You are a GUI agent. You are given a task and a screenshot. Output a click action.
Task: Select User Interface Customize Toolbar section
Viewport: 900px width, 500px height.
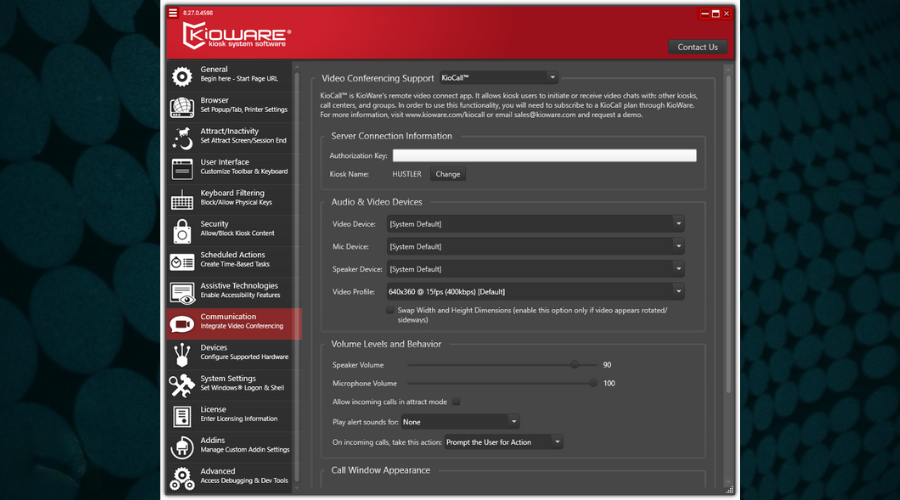234,167
